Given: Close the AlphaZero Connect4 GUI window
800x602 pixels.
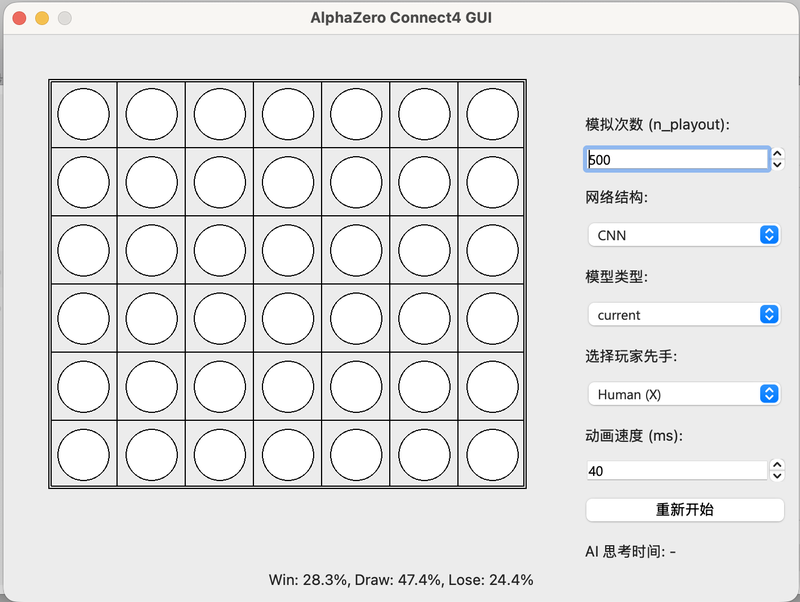Looking at the screenshot, I should [x=19, y=18].
